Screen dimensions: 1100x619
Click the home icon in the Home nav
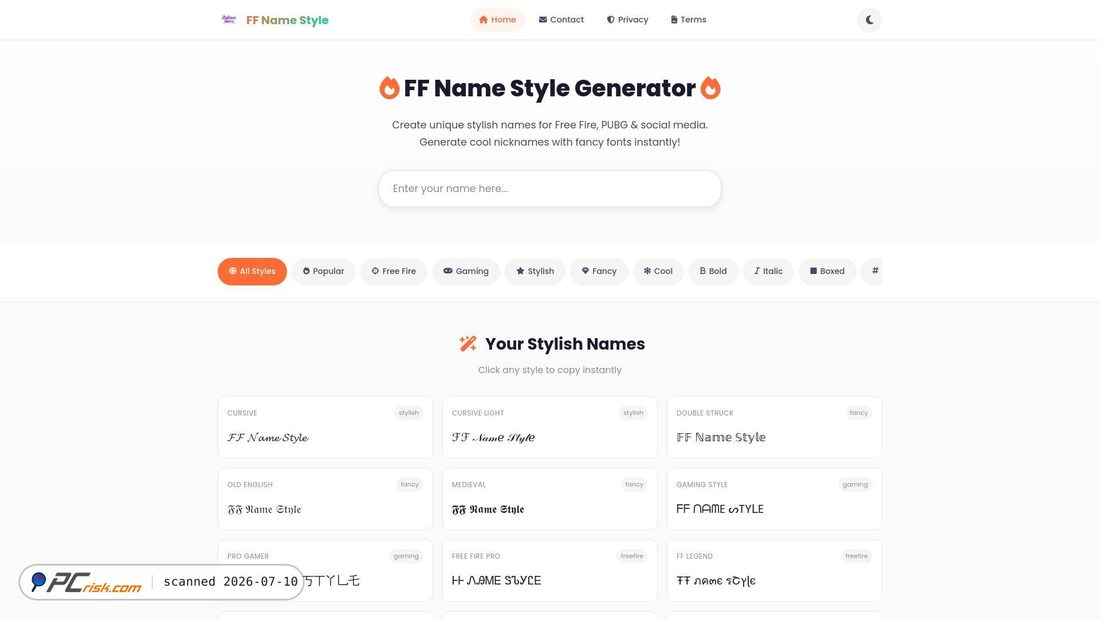tap(483, 20)
